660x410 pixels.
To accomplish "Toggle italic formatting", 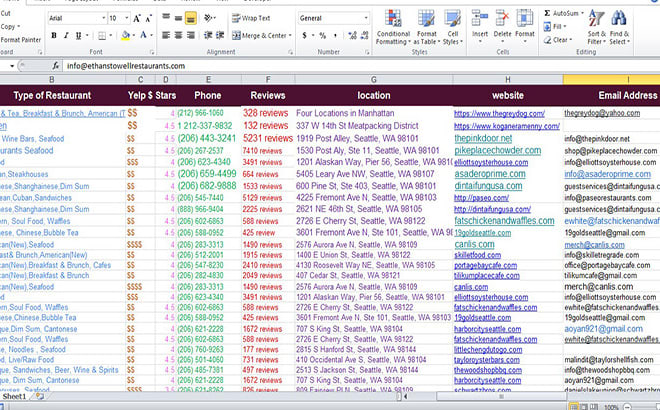I will click(66, 36).
